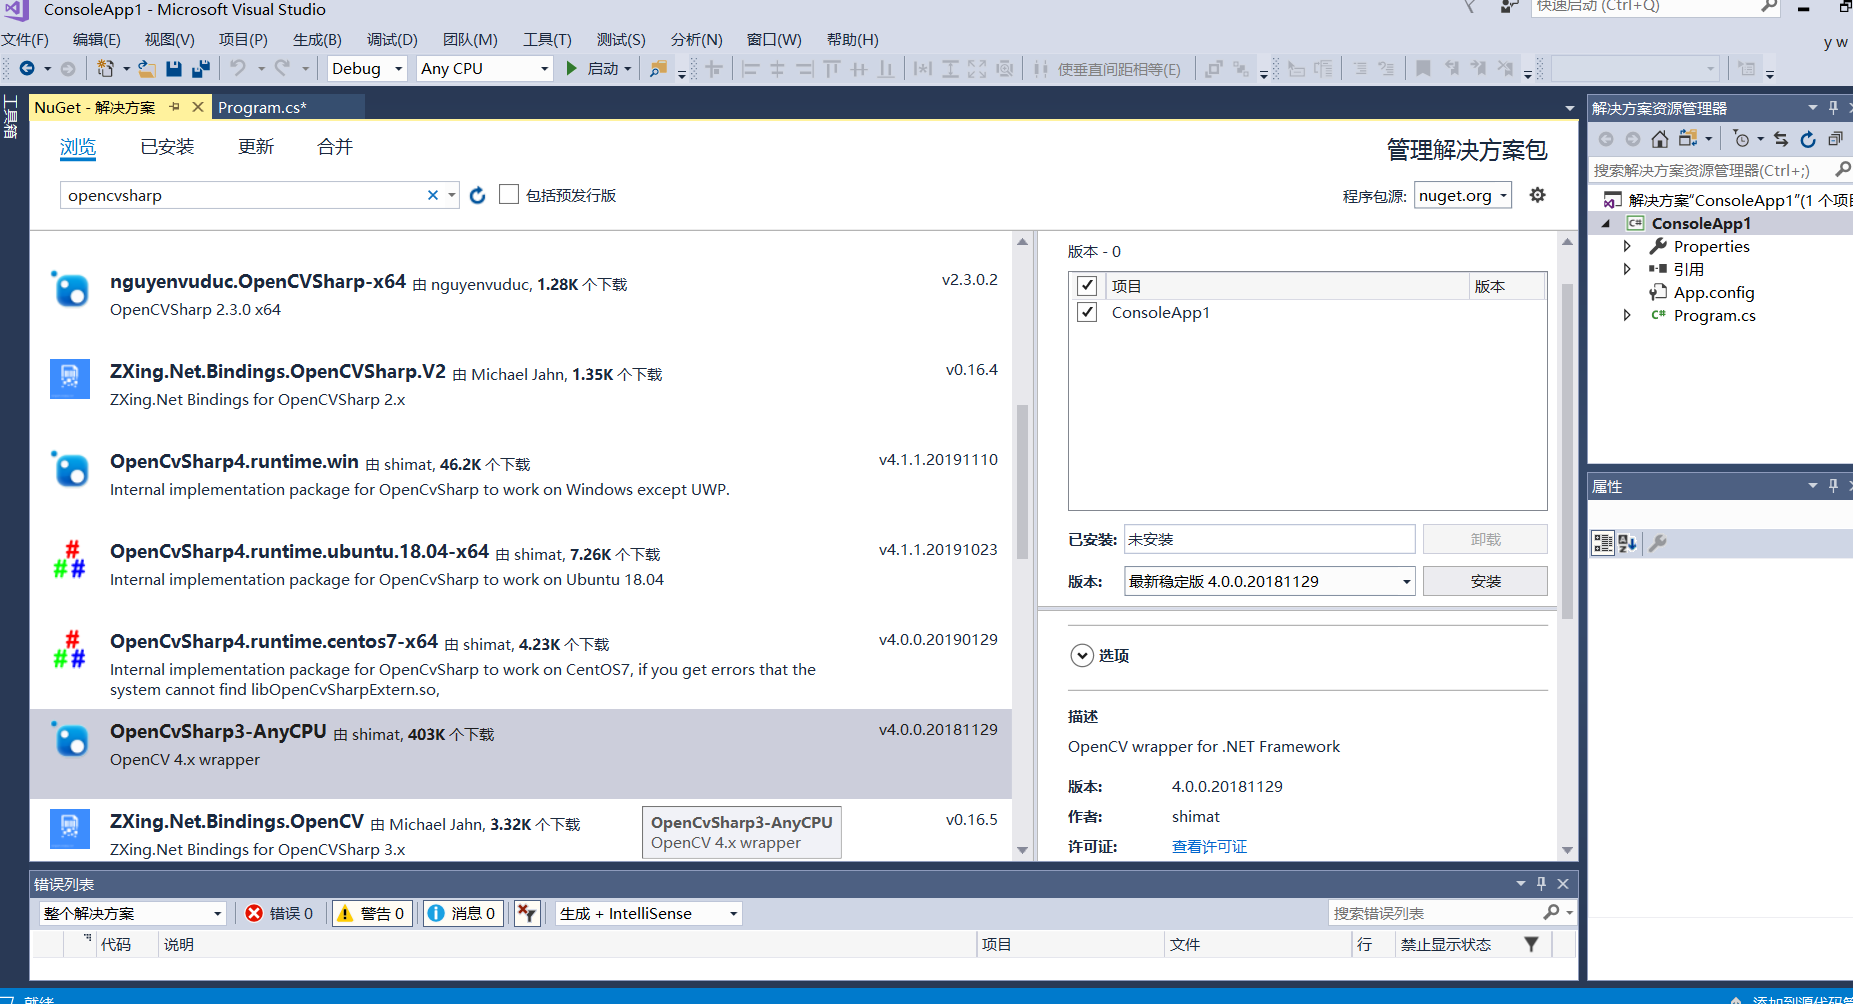Pin the NuGet solution tab
The height and width of the screenshot is (1004, 1853).
pyautogui.click(x=175, y=107)
